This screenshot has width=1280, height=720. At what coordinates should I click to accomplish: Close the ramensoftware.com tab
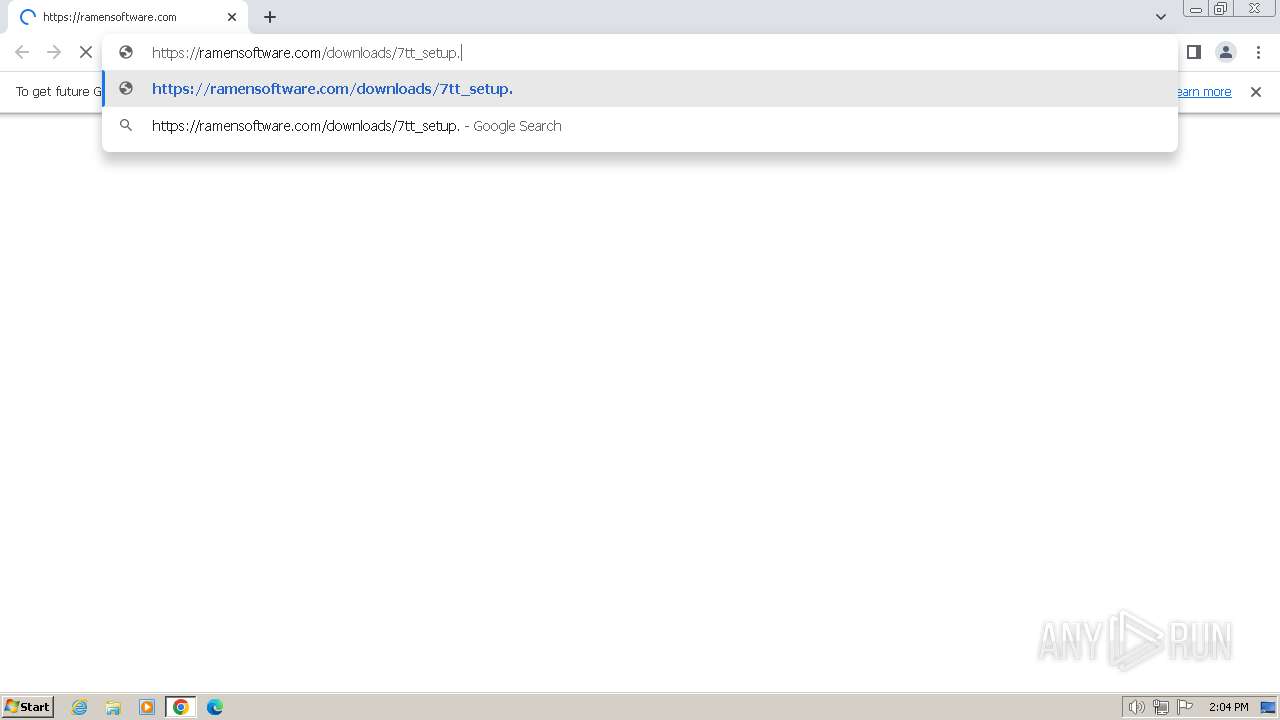[x=232, y=17]
